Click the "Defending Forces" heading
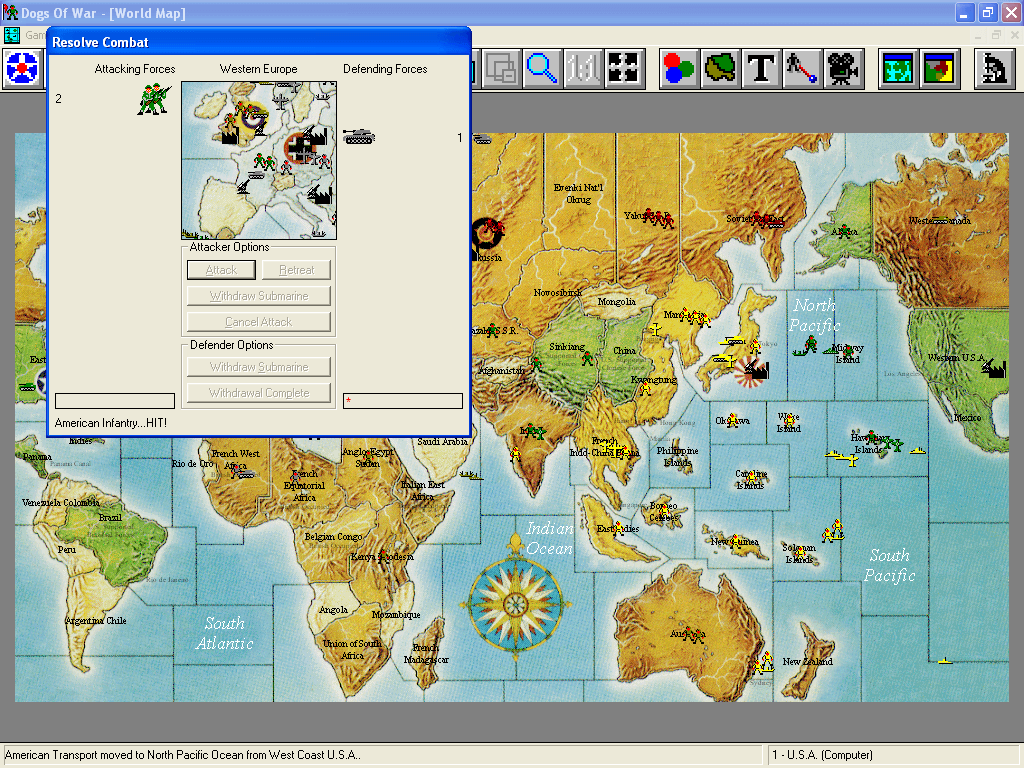The width and height of the screenshot is (1024, 768). (385, 69)
